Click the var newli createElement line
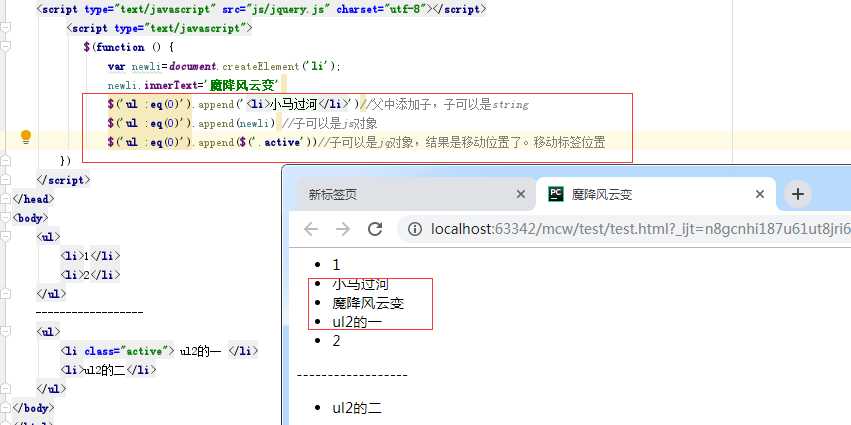 (224, 66)
